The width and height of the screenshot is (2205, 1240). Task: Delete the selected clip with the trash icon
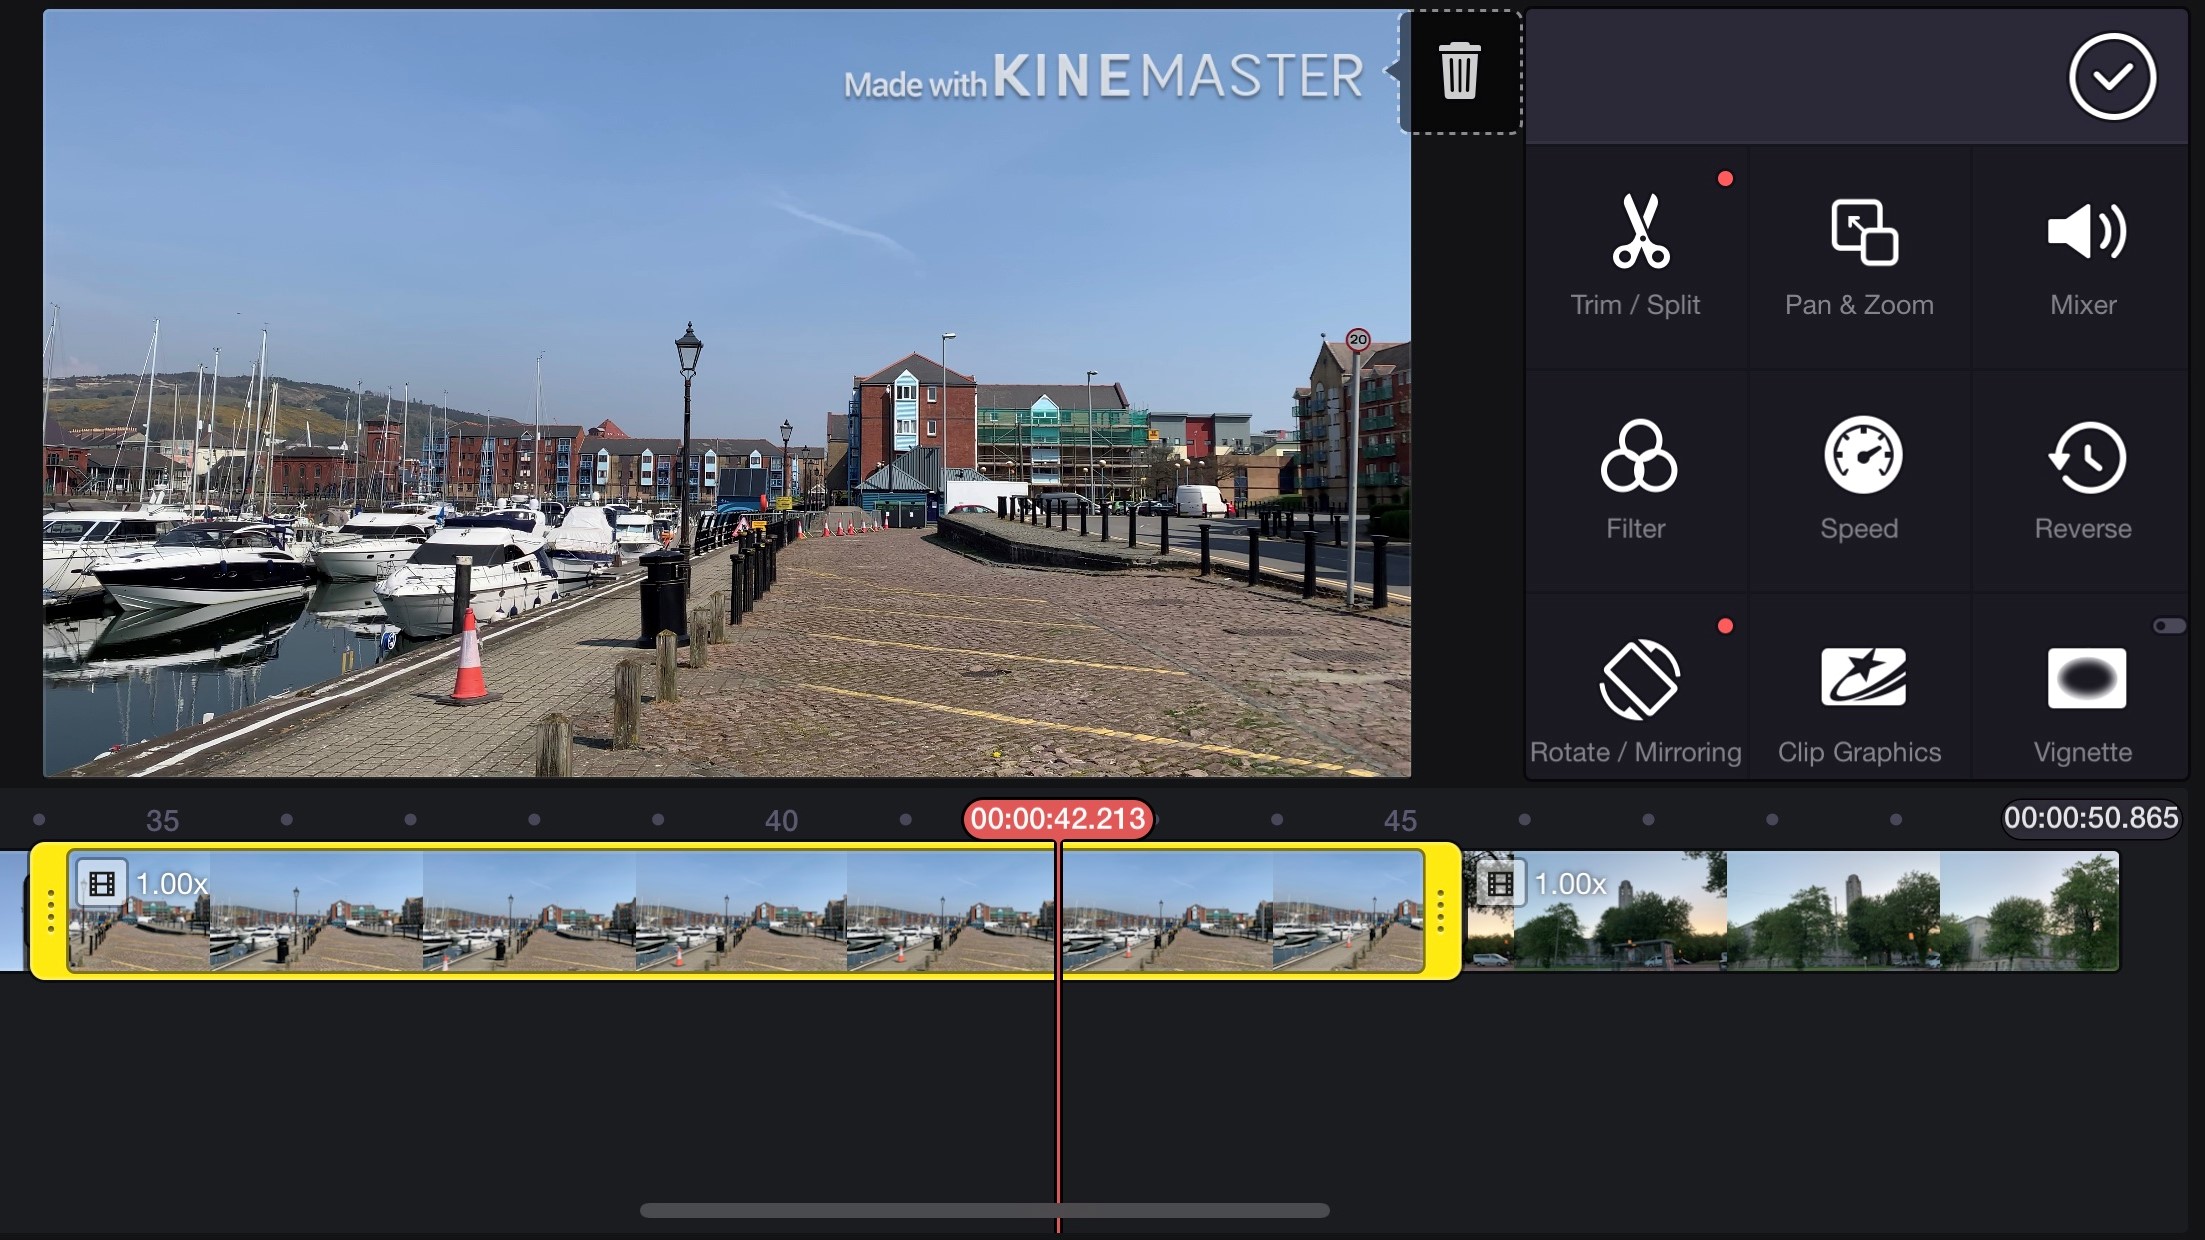point(1460,72)
